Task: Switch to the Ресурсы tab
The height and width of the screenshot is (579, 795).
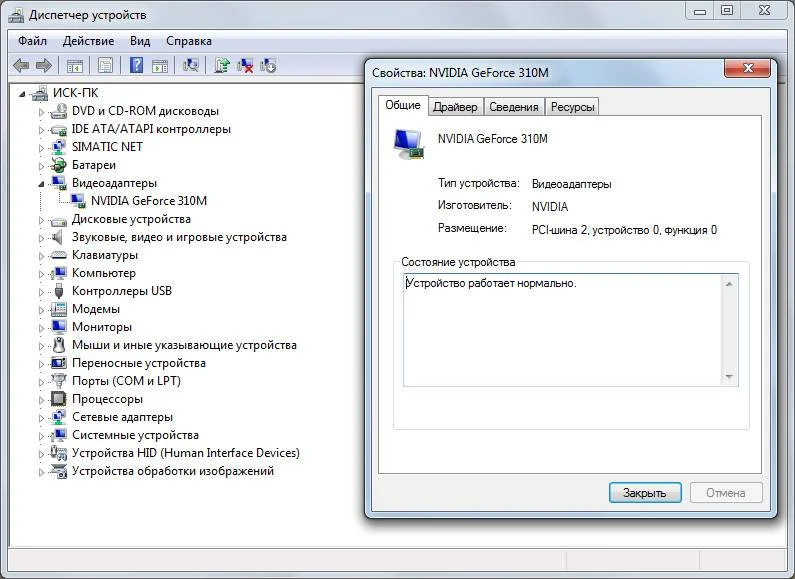Action: pos(572,107)
